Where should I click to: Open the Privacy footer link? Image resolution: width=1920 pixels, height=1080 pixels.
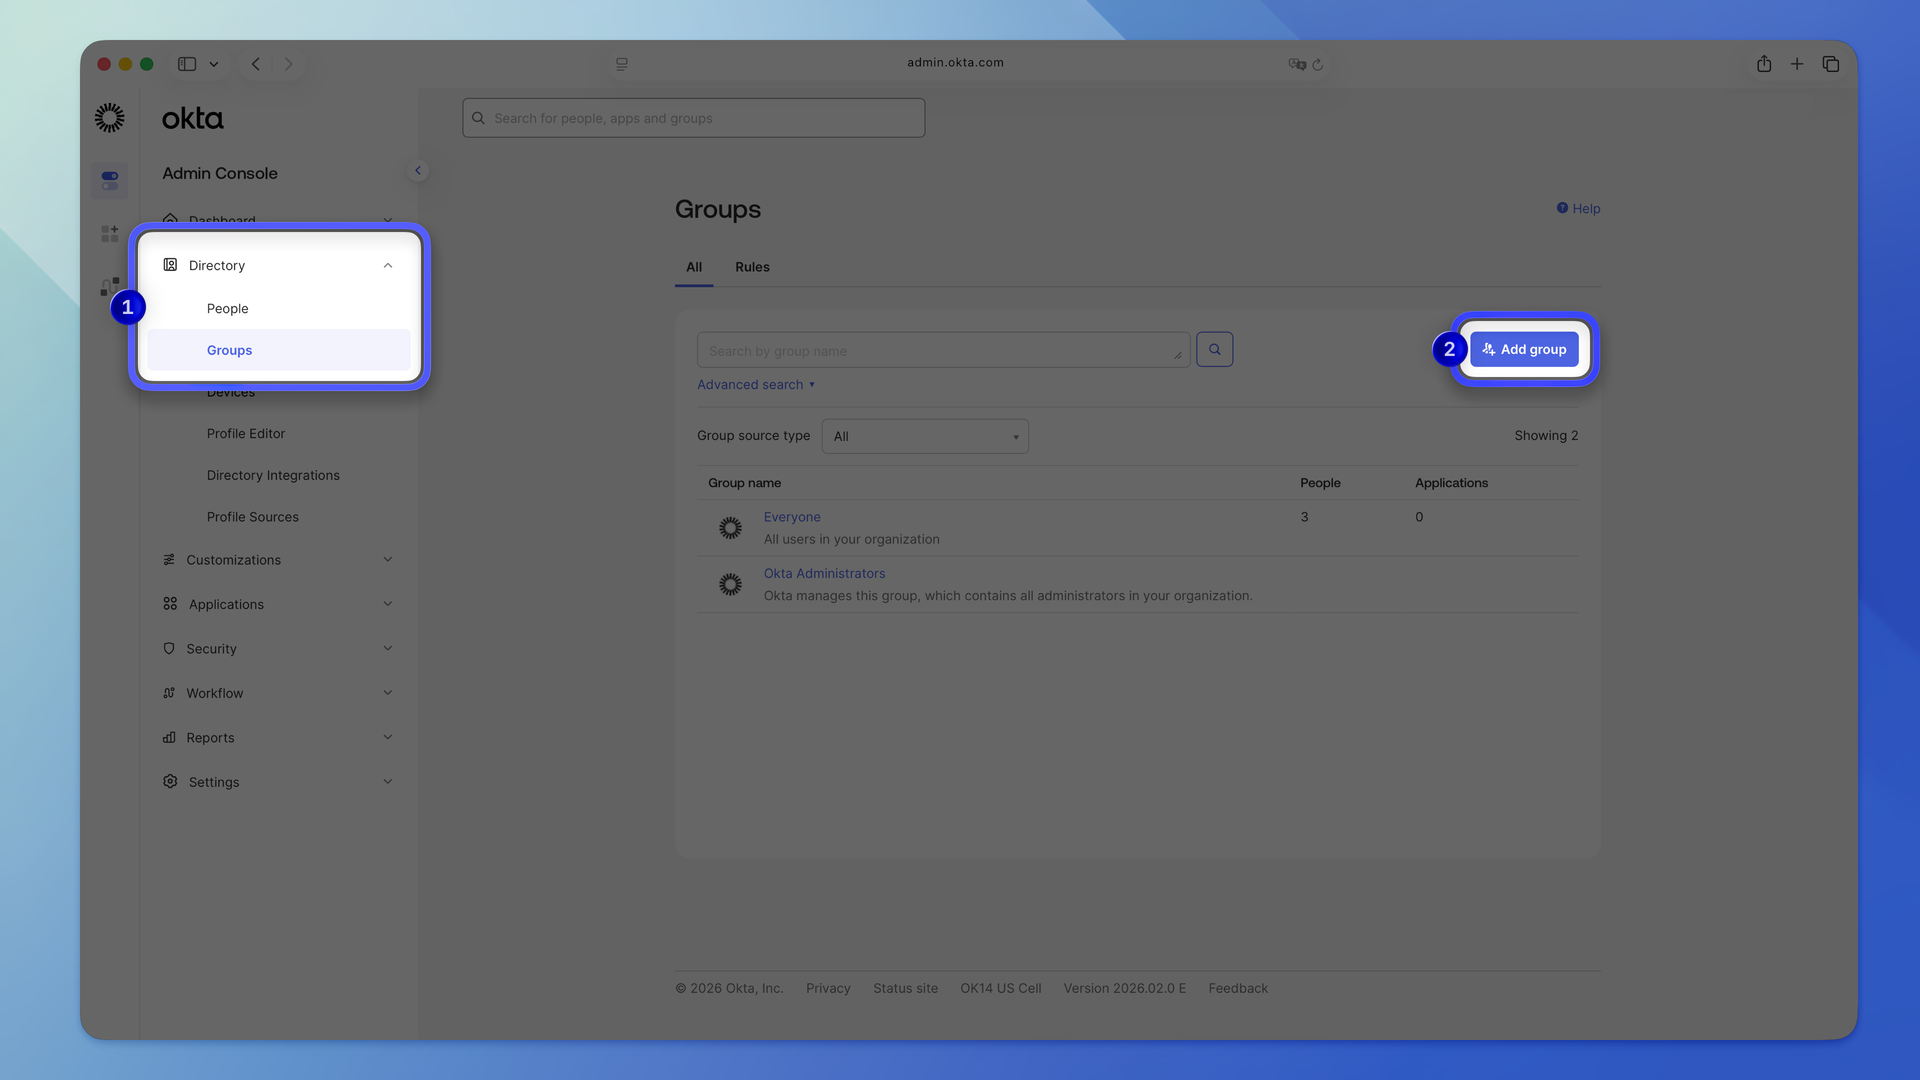point(828,988)
